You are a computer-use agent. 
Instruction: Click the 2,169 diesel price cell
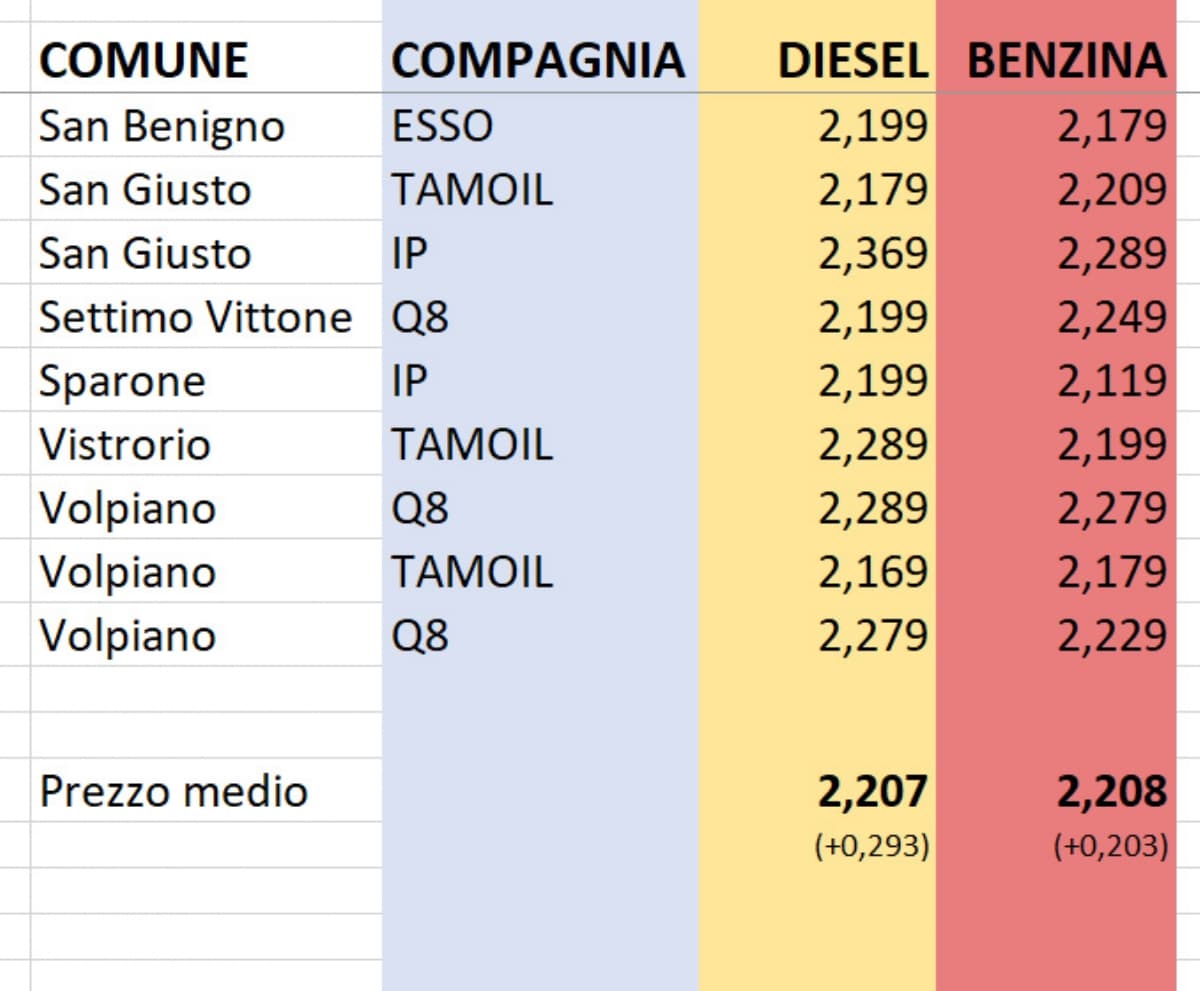pyautogui.click(x=873, y=572)
